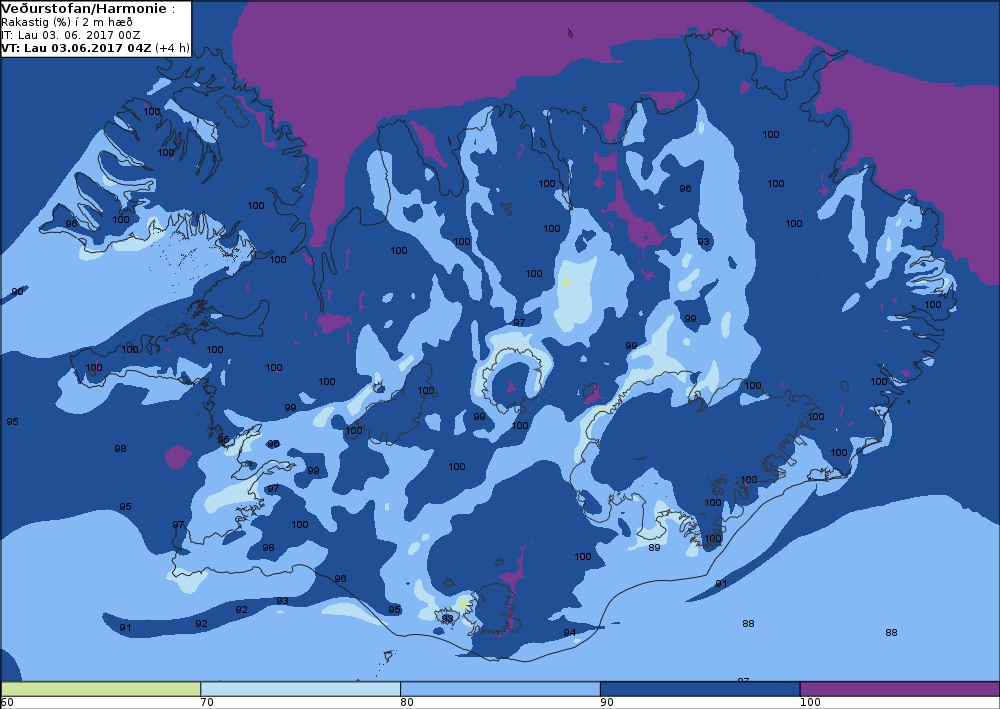Select the "Rakastig (%) í 2 m hæð" line
The image size is (1000, 709).
click(x=67, y=22)
